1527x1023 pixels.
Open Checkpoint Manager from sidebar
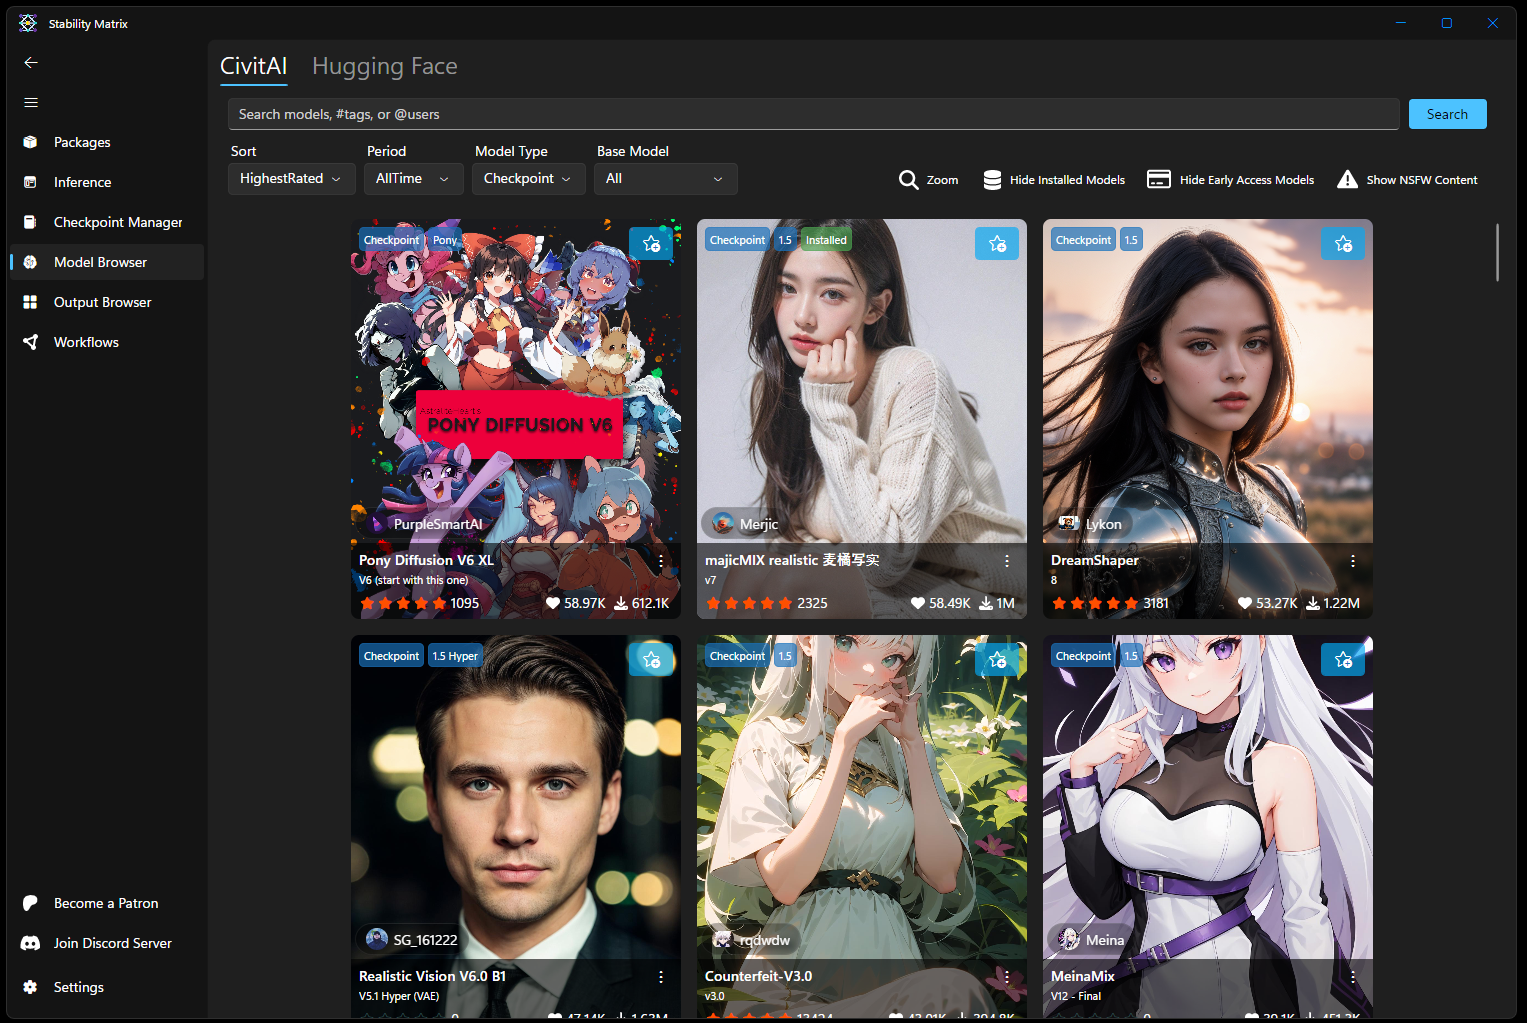tap(106, 222)
